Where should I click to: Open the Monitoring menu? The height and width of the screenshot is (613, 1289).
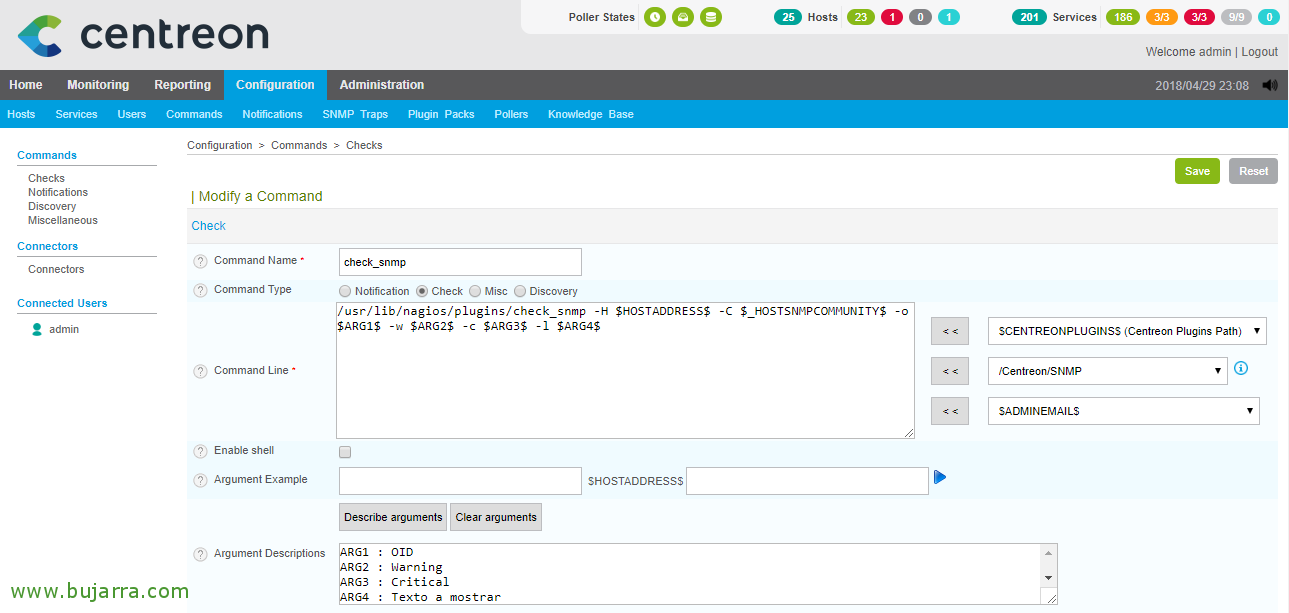tap(98, 85)
